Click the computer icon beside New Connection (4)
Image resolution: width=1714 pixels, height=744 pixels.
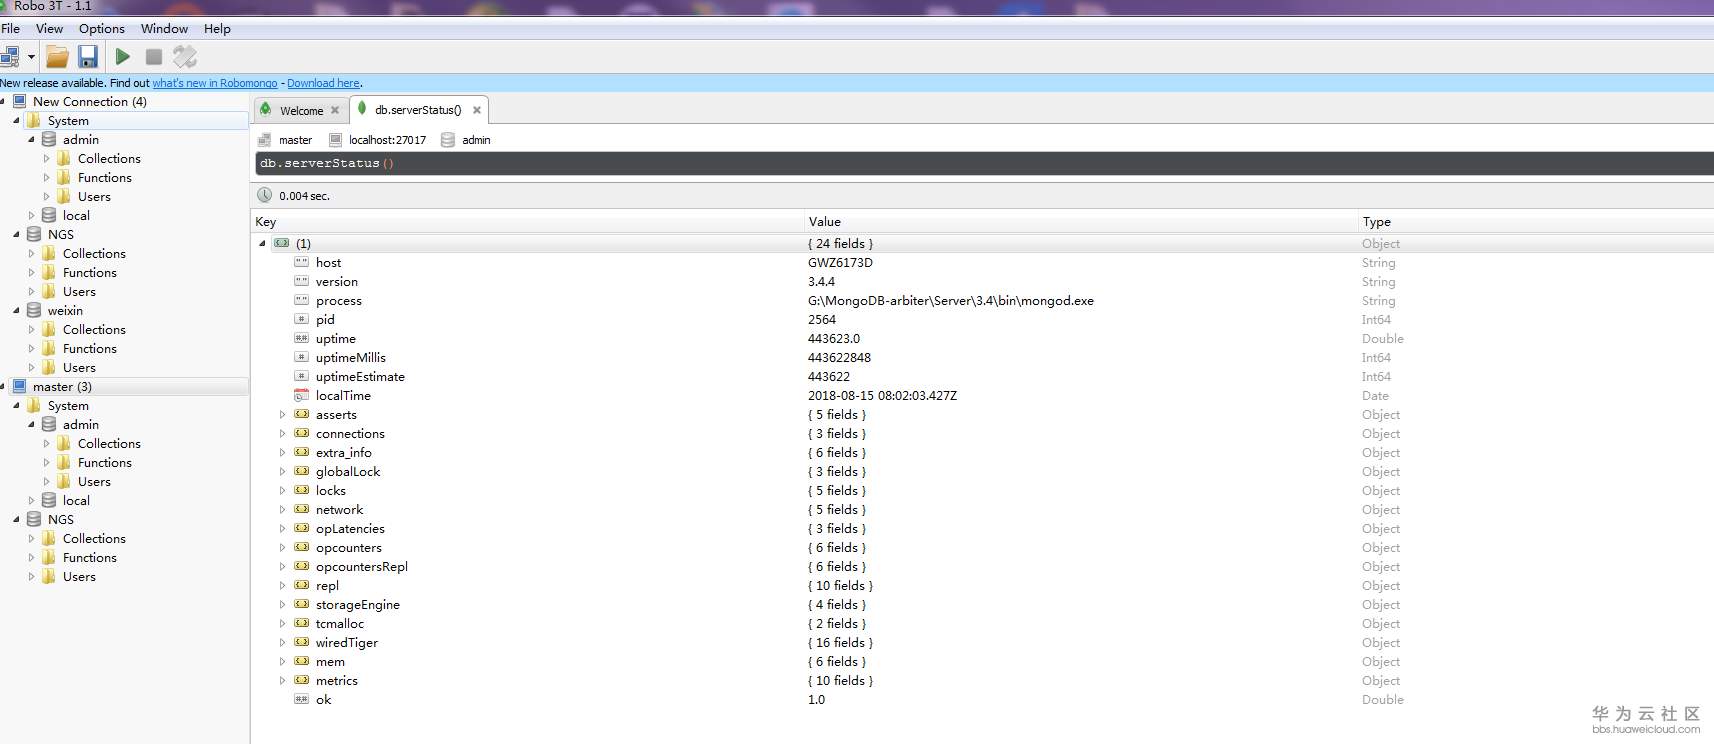coord(19,101)
